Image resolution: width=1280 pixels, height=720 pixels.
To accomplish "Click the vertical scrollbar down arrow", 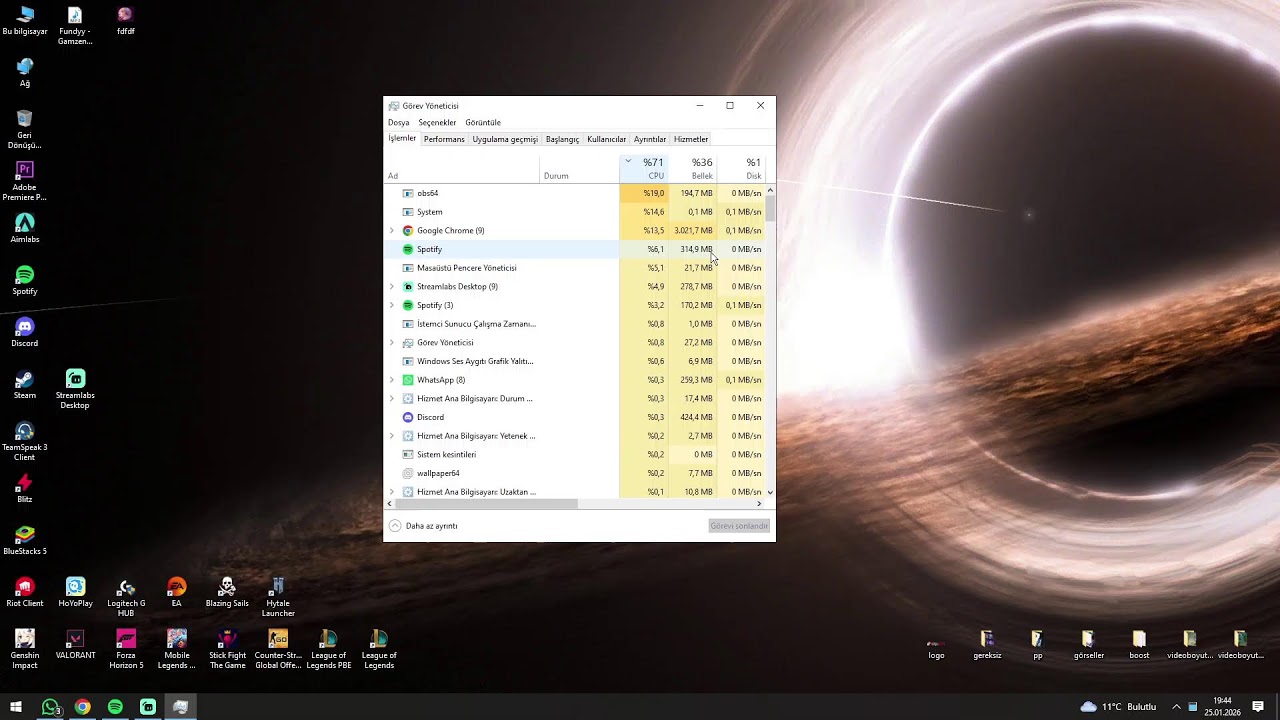I will 770,492.
